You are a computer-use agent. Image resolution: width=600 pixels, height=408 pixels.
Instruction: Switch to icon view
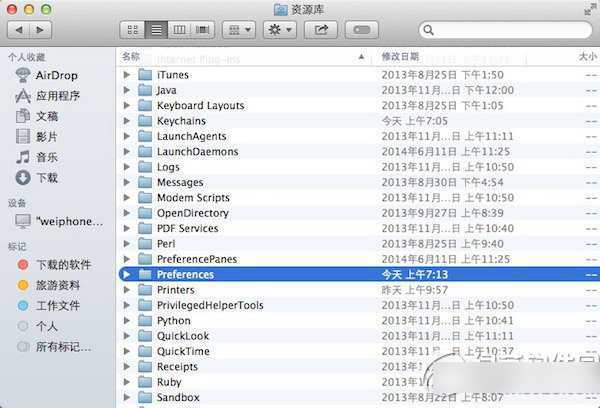(132, 30)
